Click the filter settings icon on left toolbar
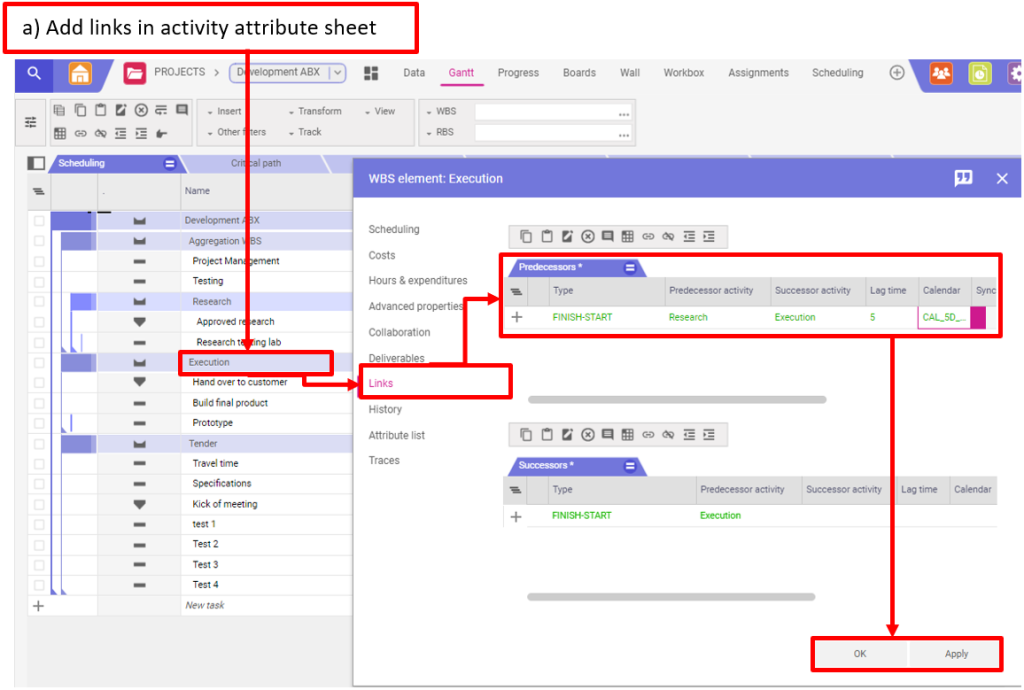Viewport: 1024px width, 690px height. point(30,122)
